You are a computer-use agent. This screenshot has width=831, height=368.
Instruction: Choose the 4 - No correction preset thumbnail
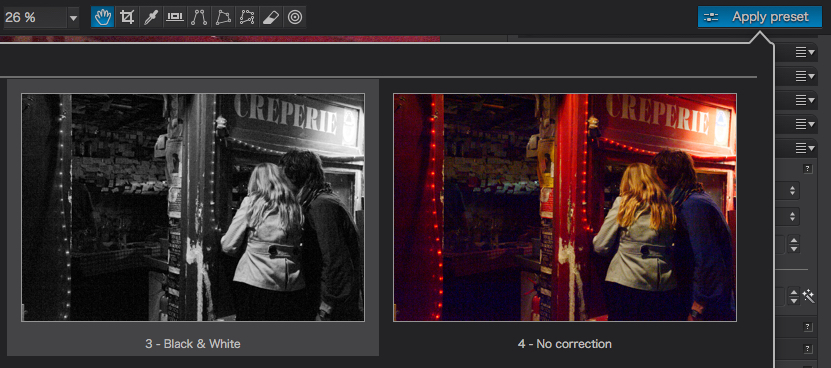tap(564, 207)
